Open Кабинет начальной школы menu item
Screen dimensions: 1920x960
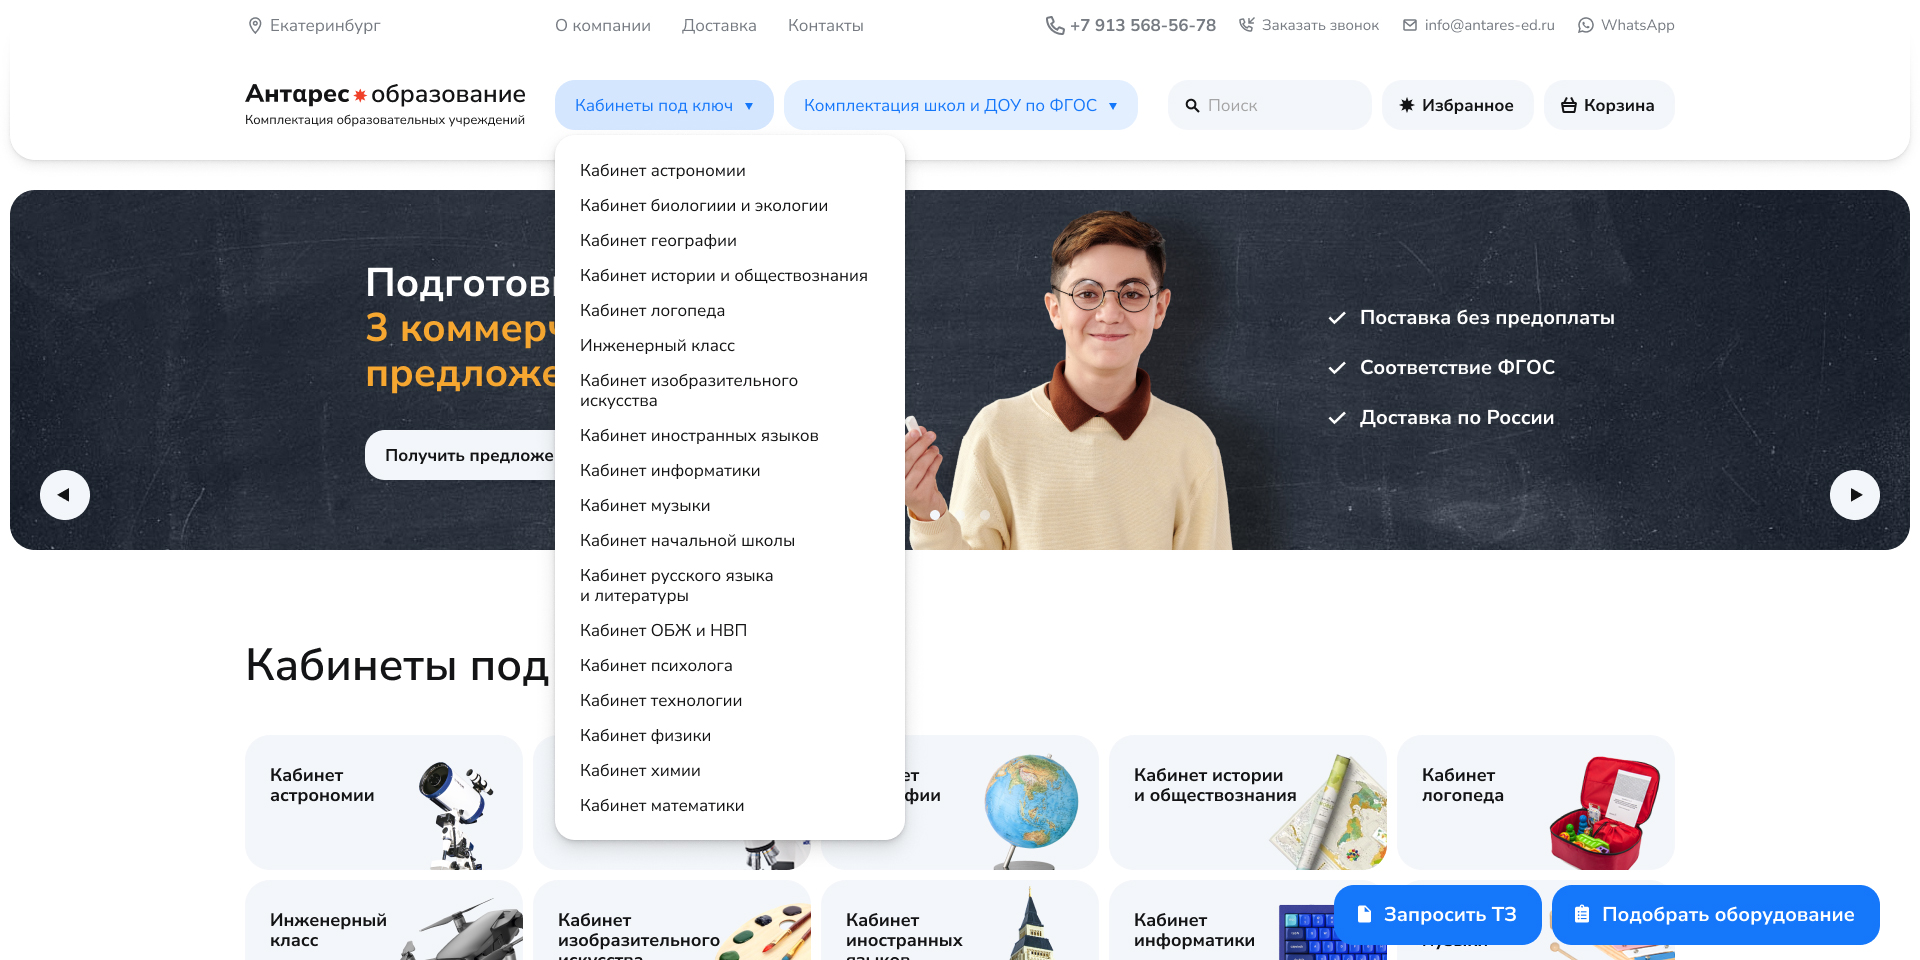[x=687, y=540]
